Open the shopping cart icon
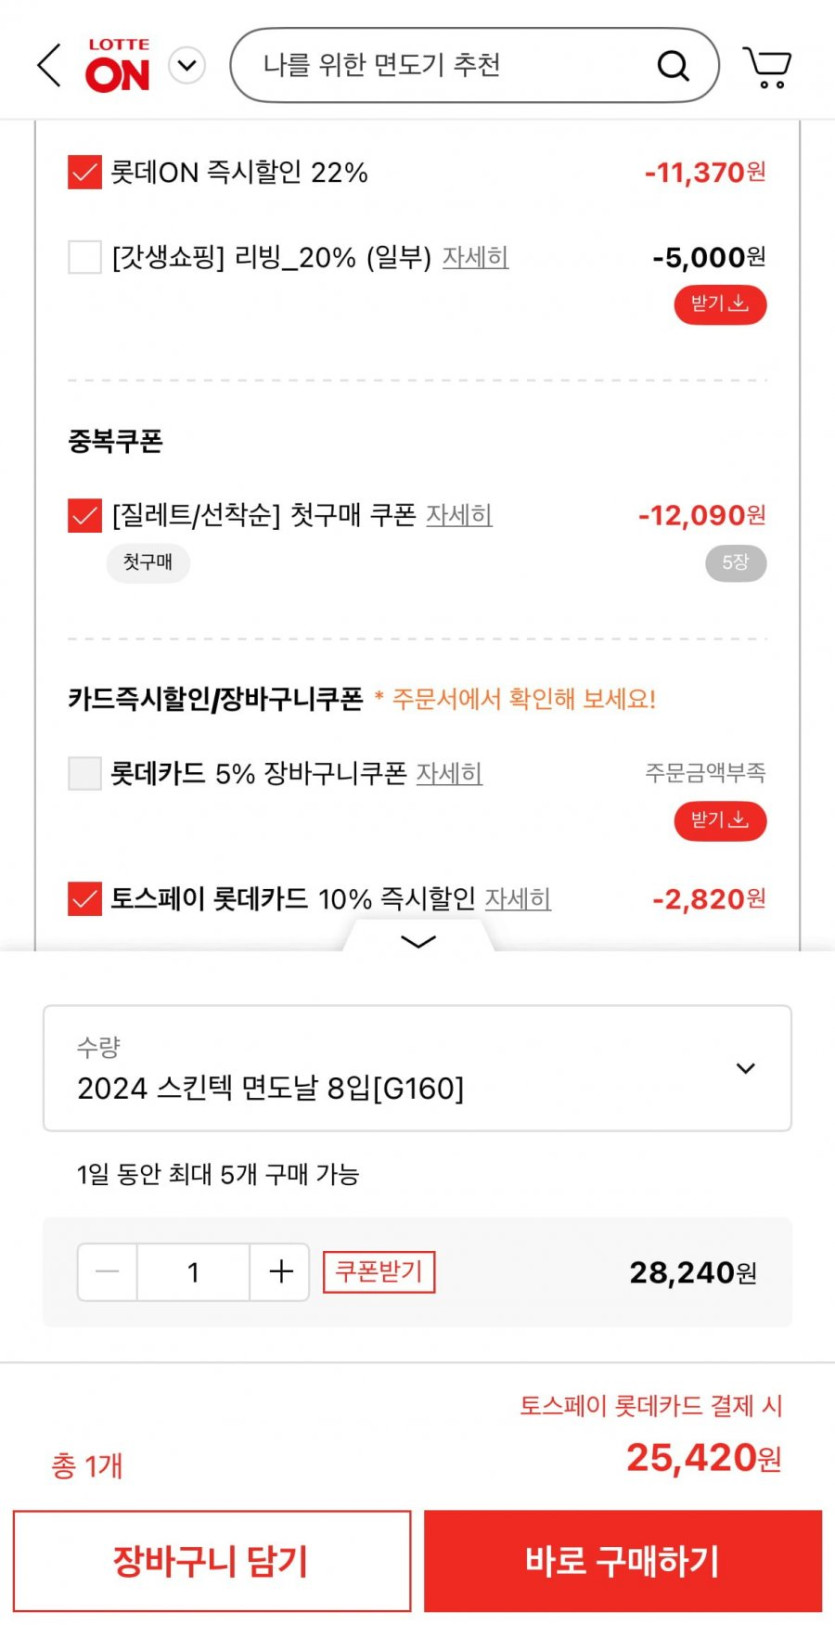 tap(767, 67)
